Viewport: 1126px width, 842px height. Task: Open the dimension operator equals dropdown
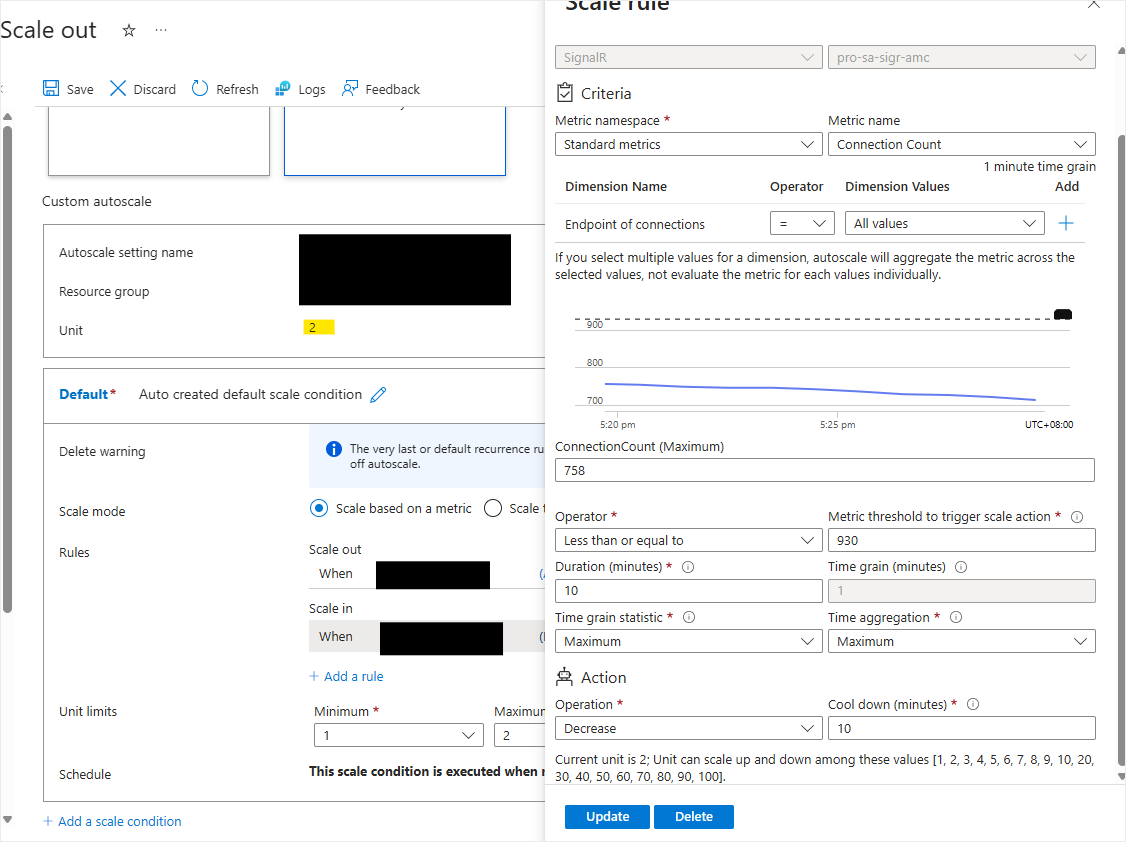click(802, 223)
